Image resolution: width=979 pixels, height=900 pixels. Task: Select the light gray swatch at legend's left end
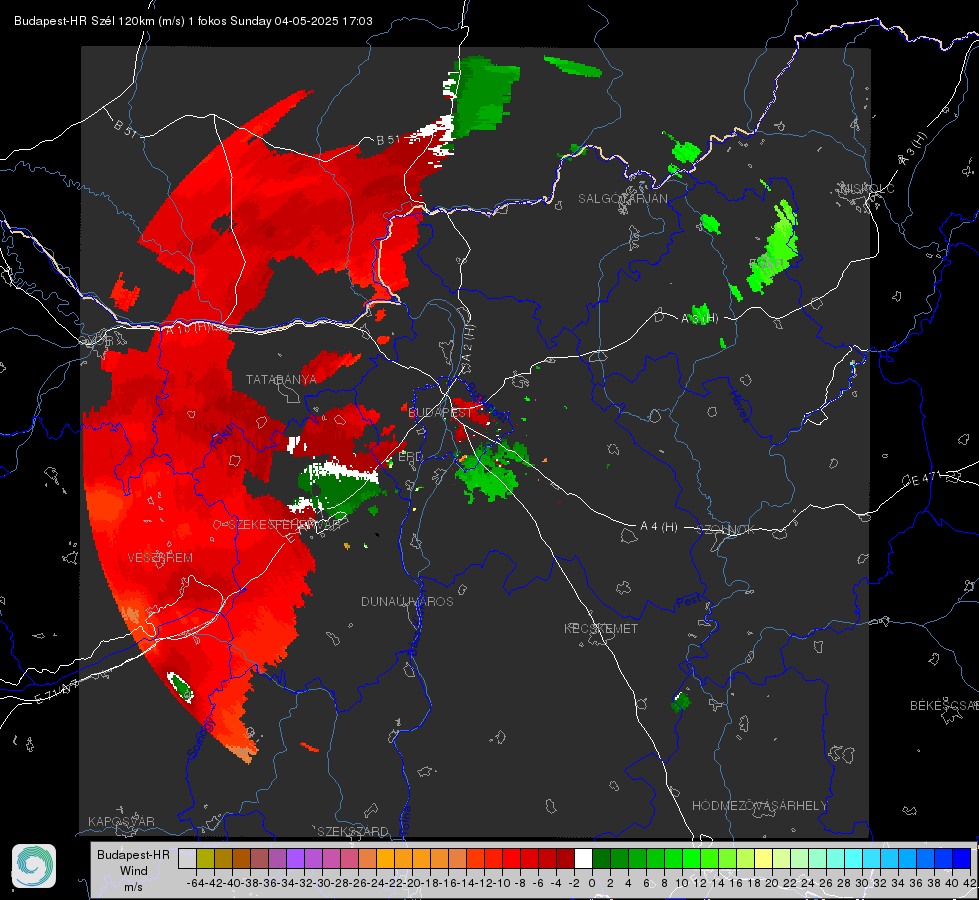pos(187,858)
